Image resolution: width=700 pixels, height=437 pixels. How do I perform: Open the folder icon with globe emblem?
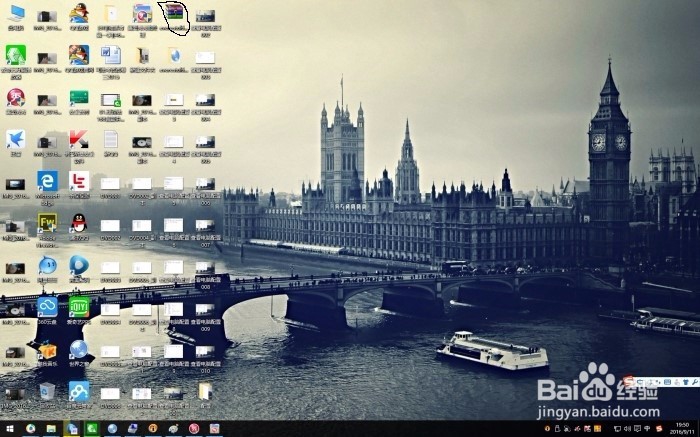pos(174,55)
